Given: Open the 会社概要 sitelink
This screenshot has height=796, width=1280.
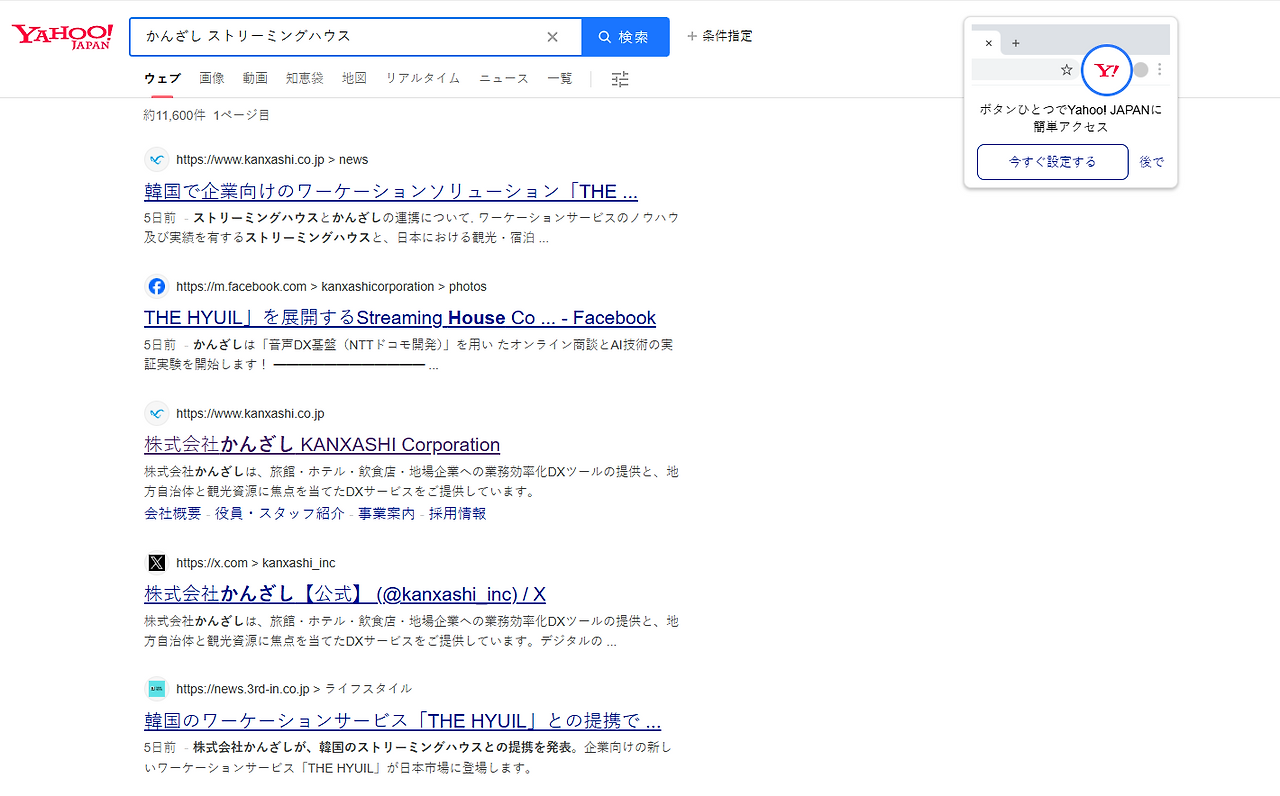Looking at the screenshot, I should click(172, 514).
